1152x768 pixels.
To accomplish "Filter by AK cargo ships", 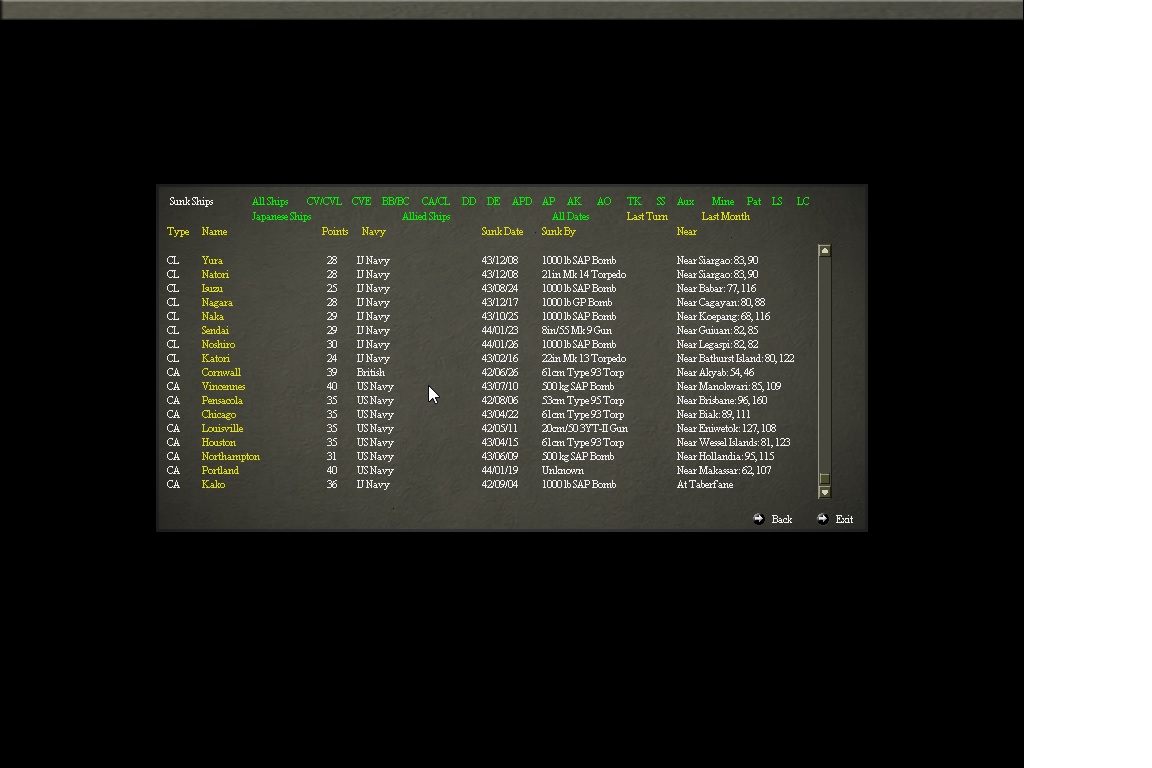I will coord(574,201).
